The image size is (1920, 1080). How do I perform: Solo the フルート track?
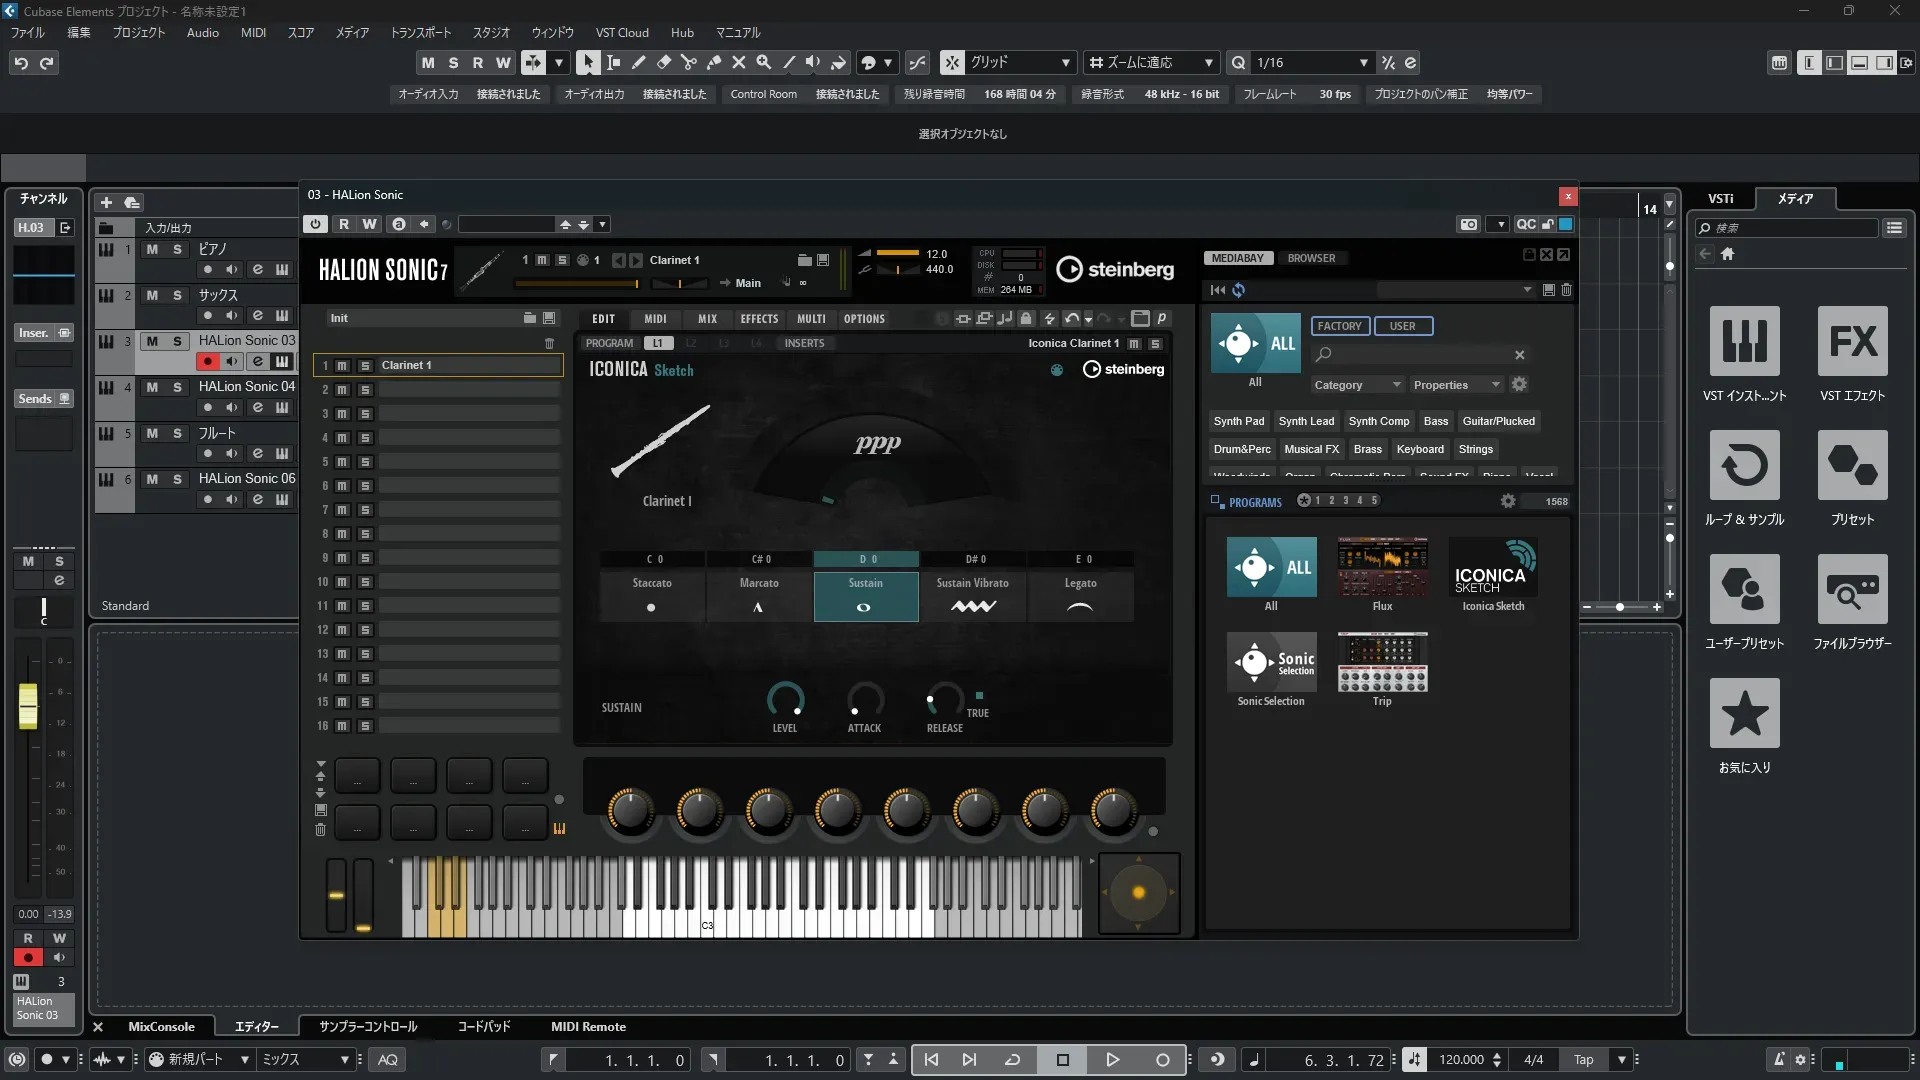click(x=177, y=433)
